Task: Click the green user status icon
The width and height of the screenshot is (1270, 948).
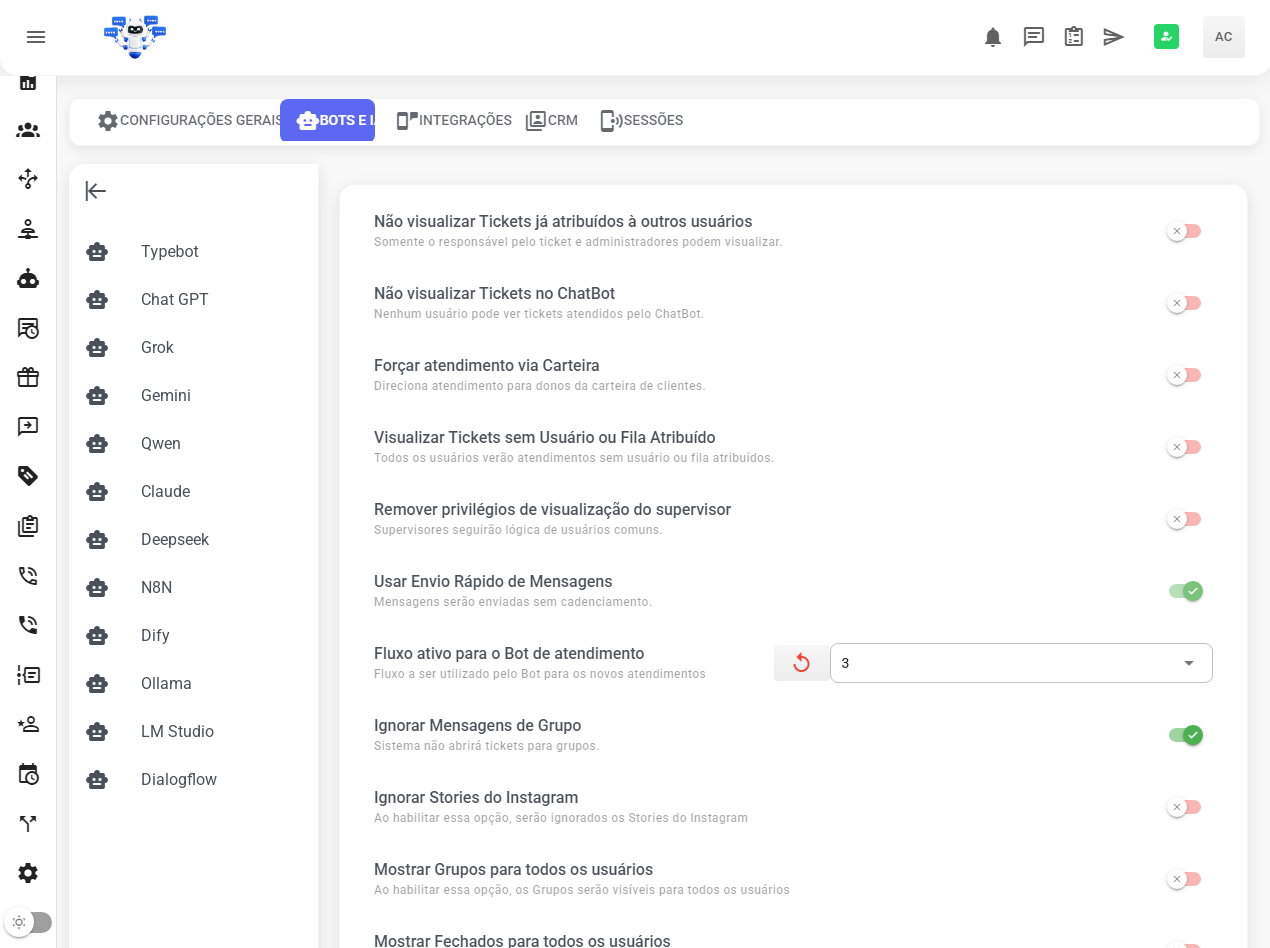Action: [1166, 37]
